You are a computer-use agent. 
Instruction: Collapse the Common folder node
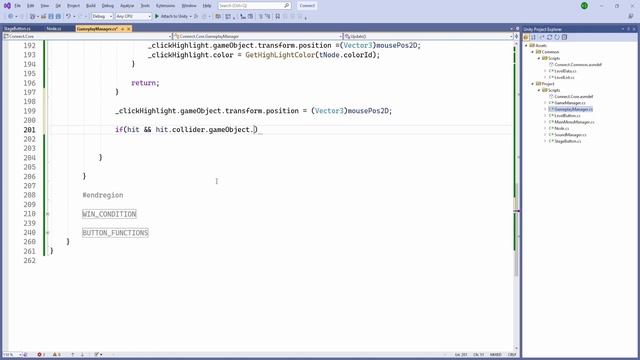[533, 52]
